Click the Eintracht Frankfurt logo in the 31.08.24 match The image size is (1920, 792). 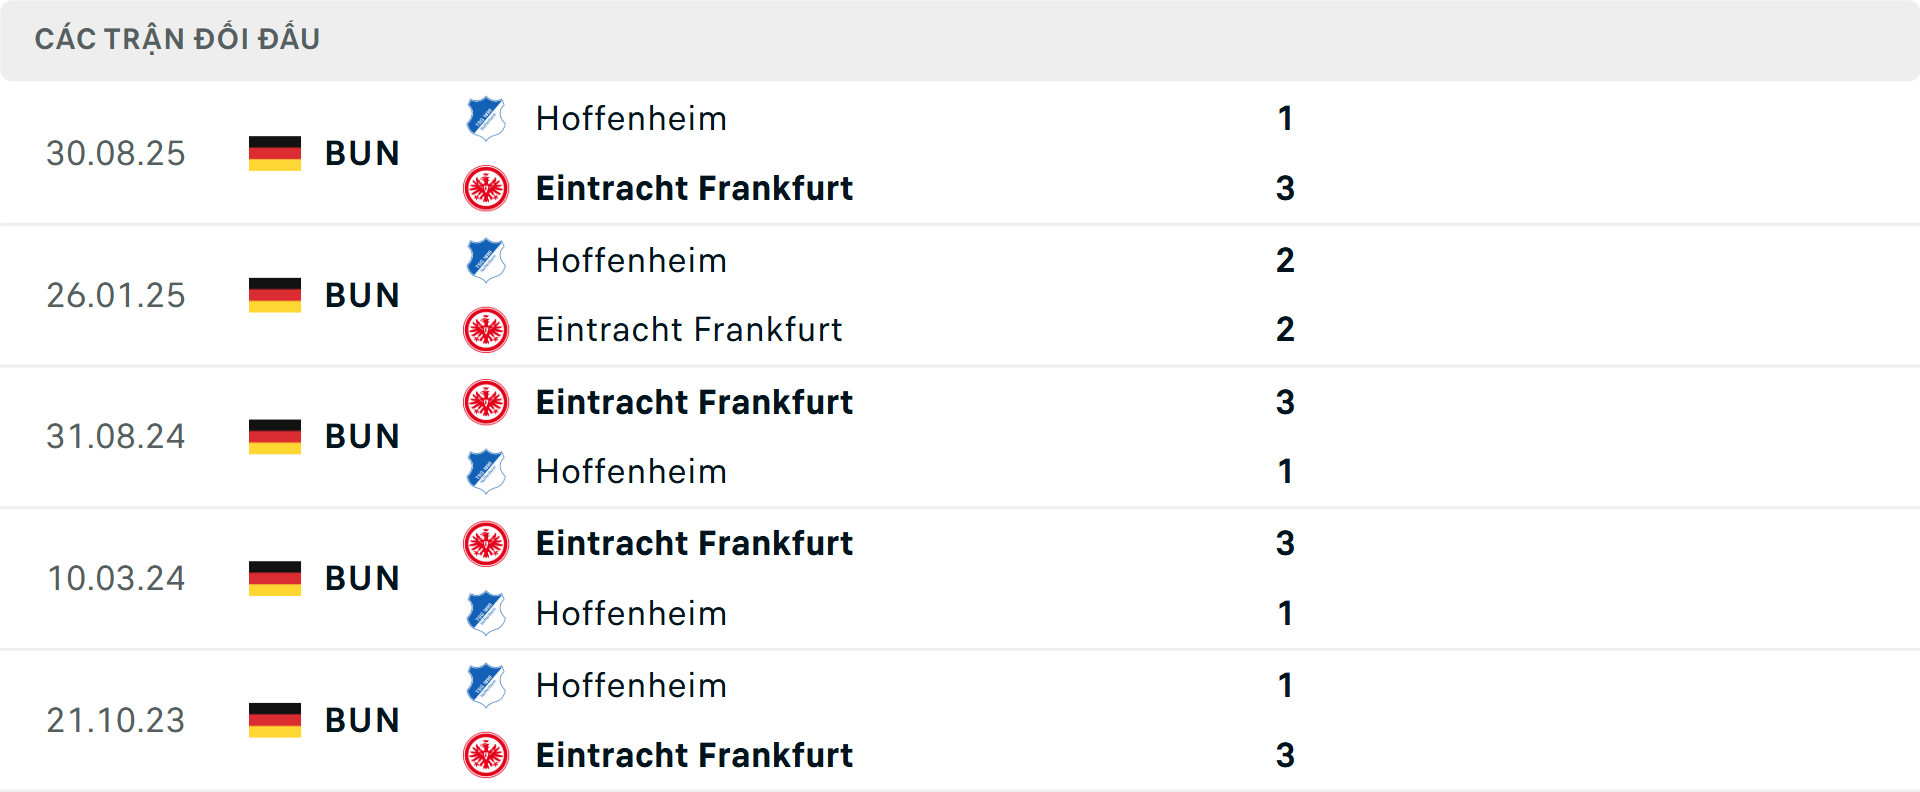[487, 402]
